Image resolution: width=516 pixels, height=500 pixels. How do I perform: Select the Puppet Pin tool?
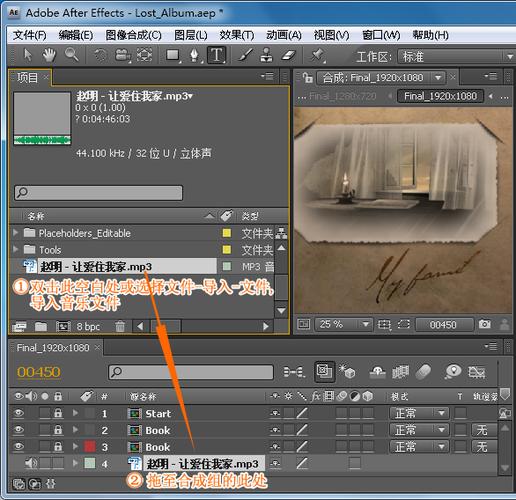(x=317, y=55)
